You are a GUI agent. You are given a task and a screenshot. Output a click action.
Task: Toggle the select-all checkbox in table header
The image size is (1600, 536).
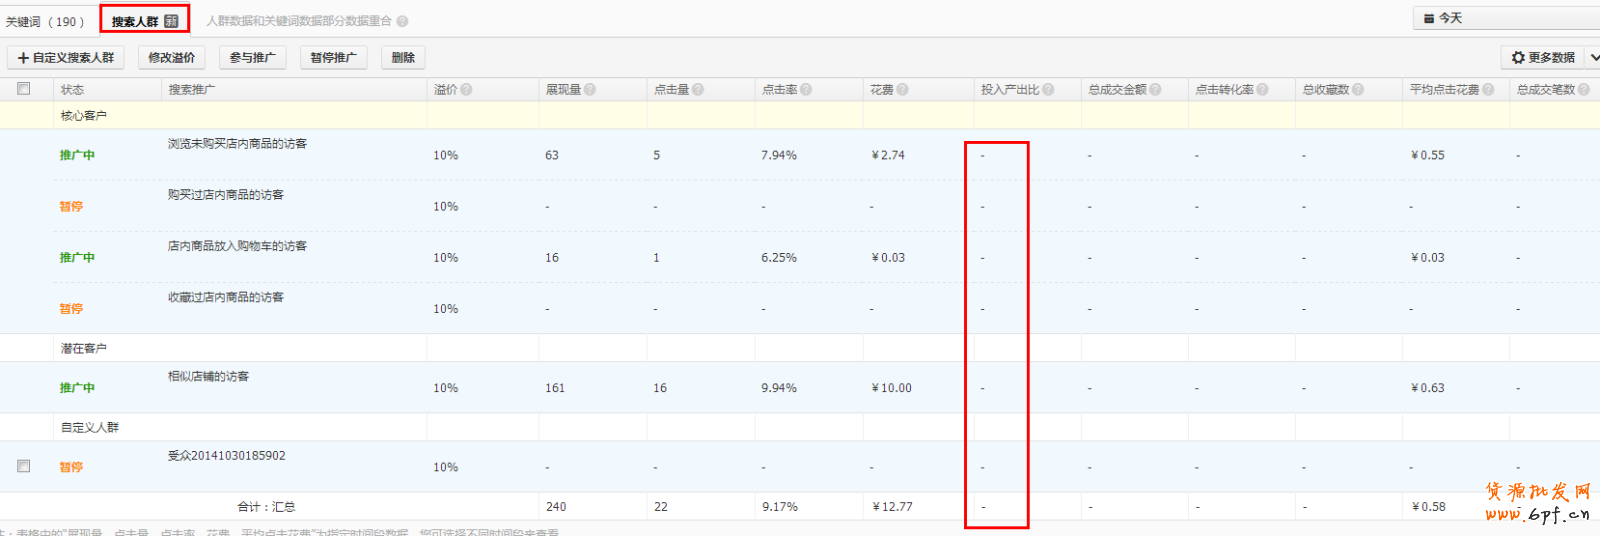click(x=24, y=89)
